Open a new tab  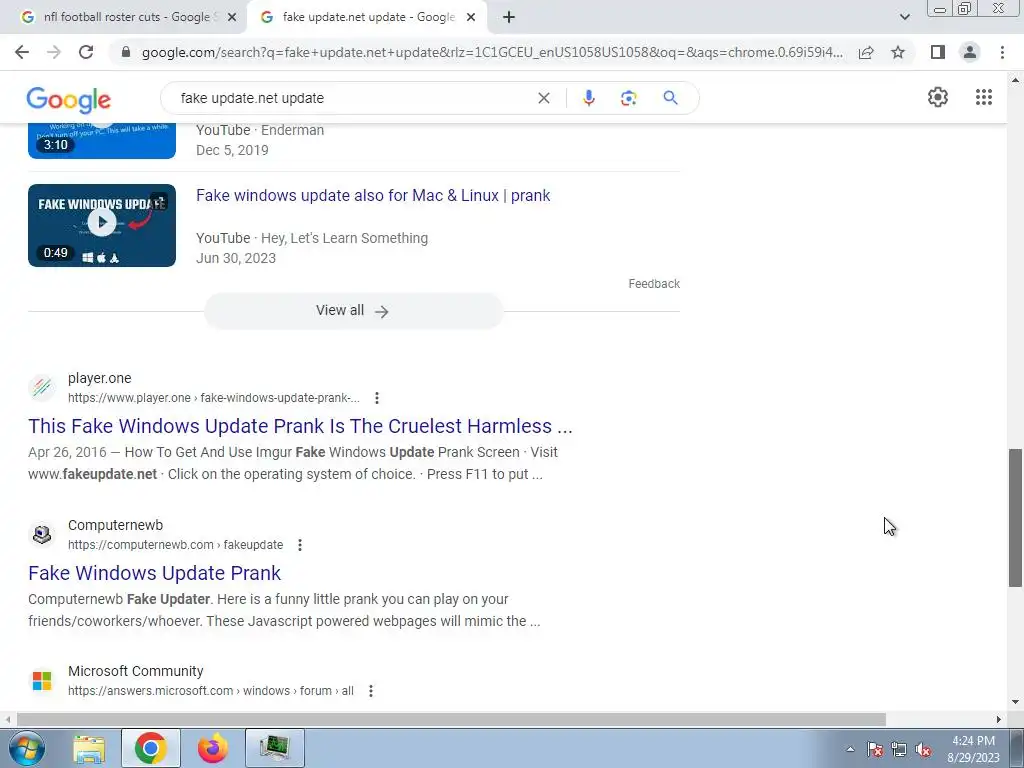click(x=509, y=18)
